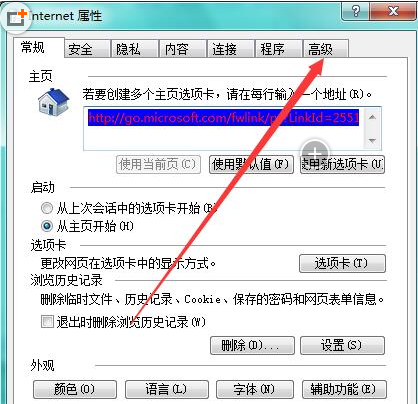Viewport: 418px width, 404px height.
Task: Click the round plus overlay icon
Action: [x=315, y=154]
